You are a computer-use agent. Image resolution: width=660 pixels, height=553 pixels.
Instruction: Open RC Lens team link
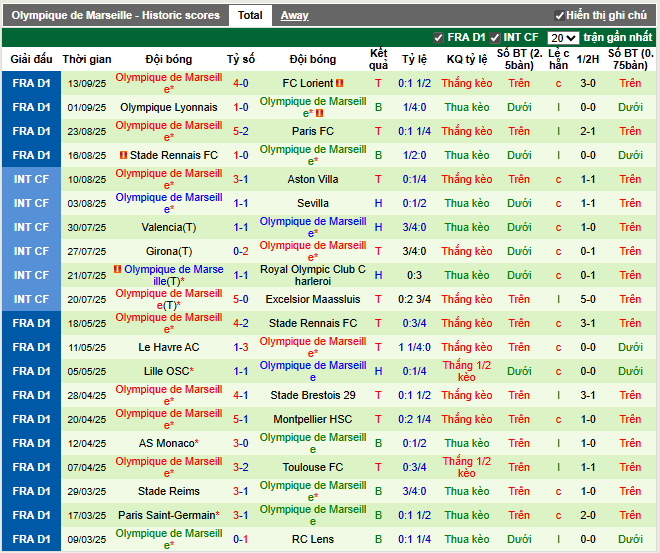coord(313,539)
